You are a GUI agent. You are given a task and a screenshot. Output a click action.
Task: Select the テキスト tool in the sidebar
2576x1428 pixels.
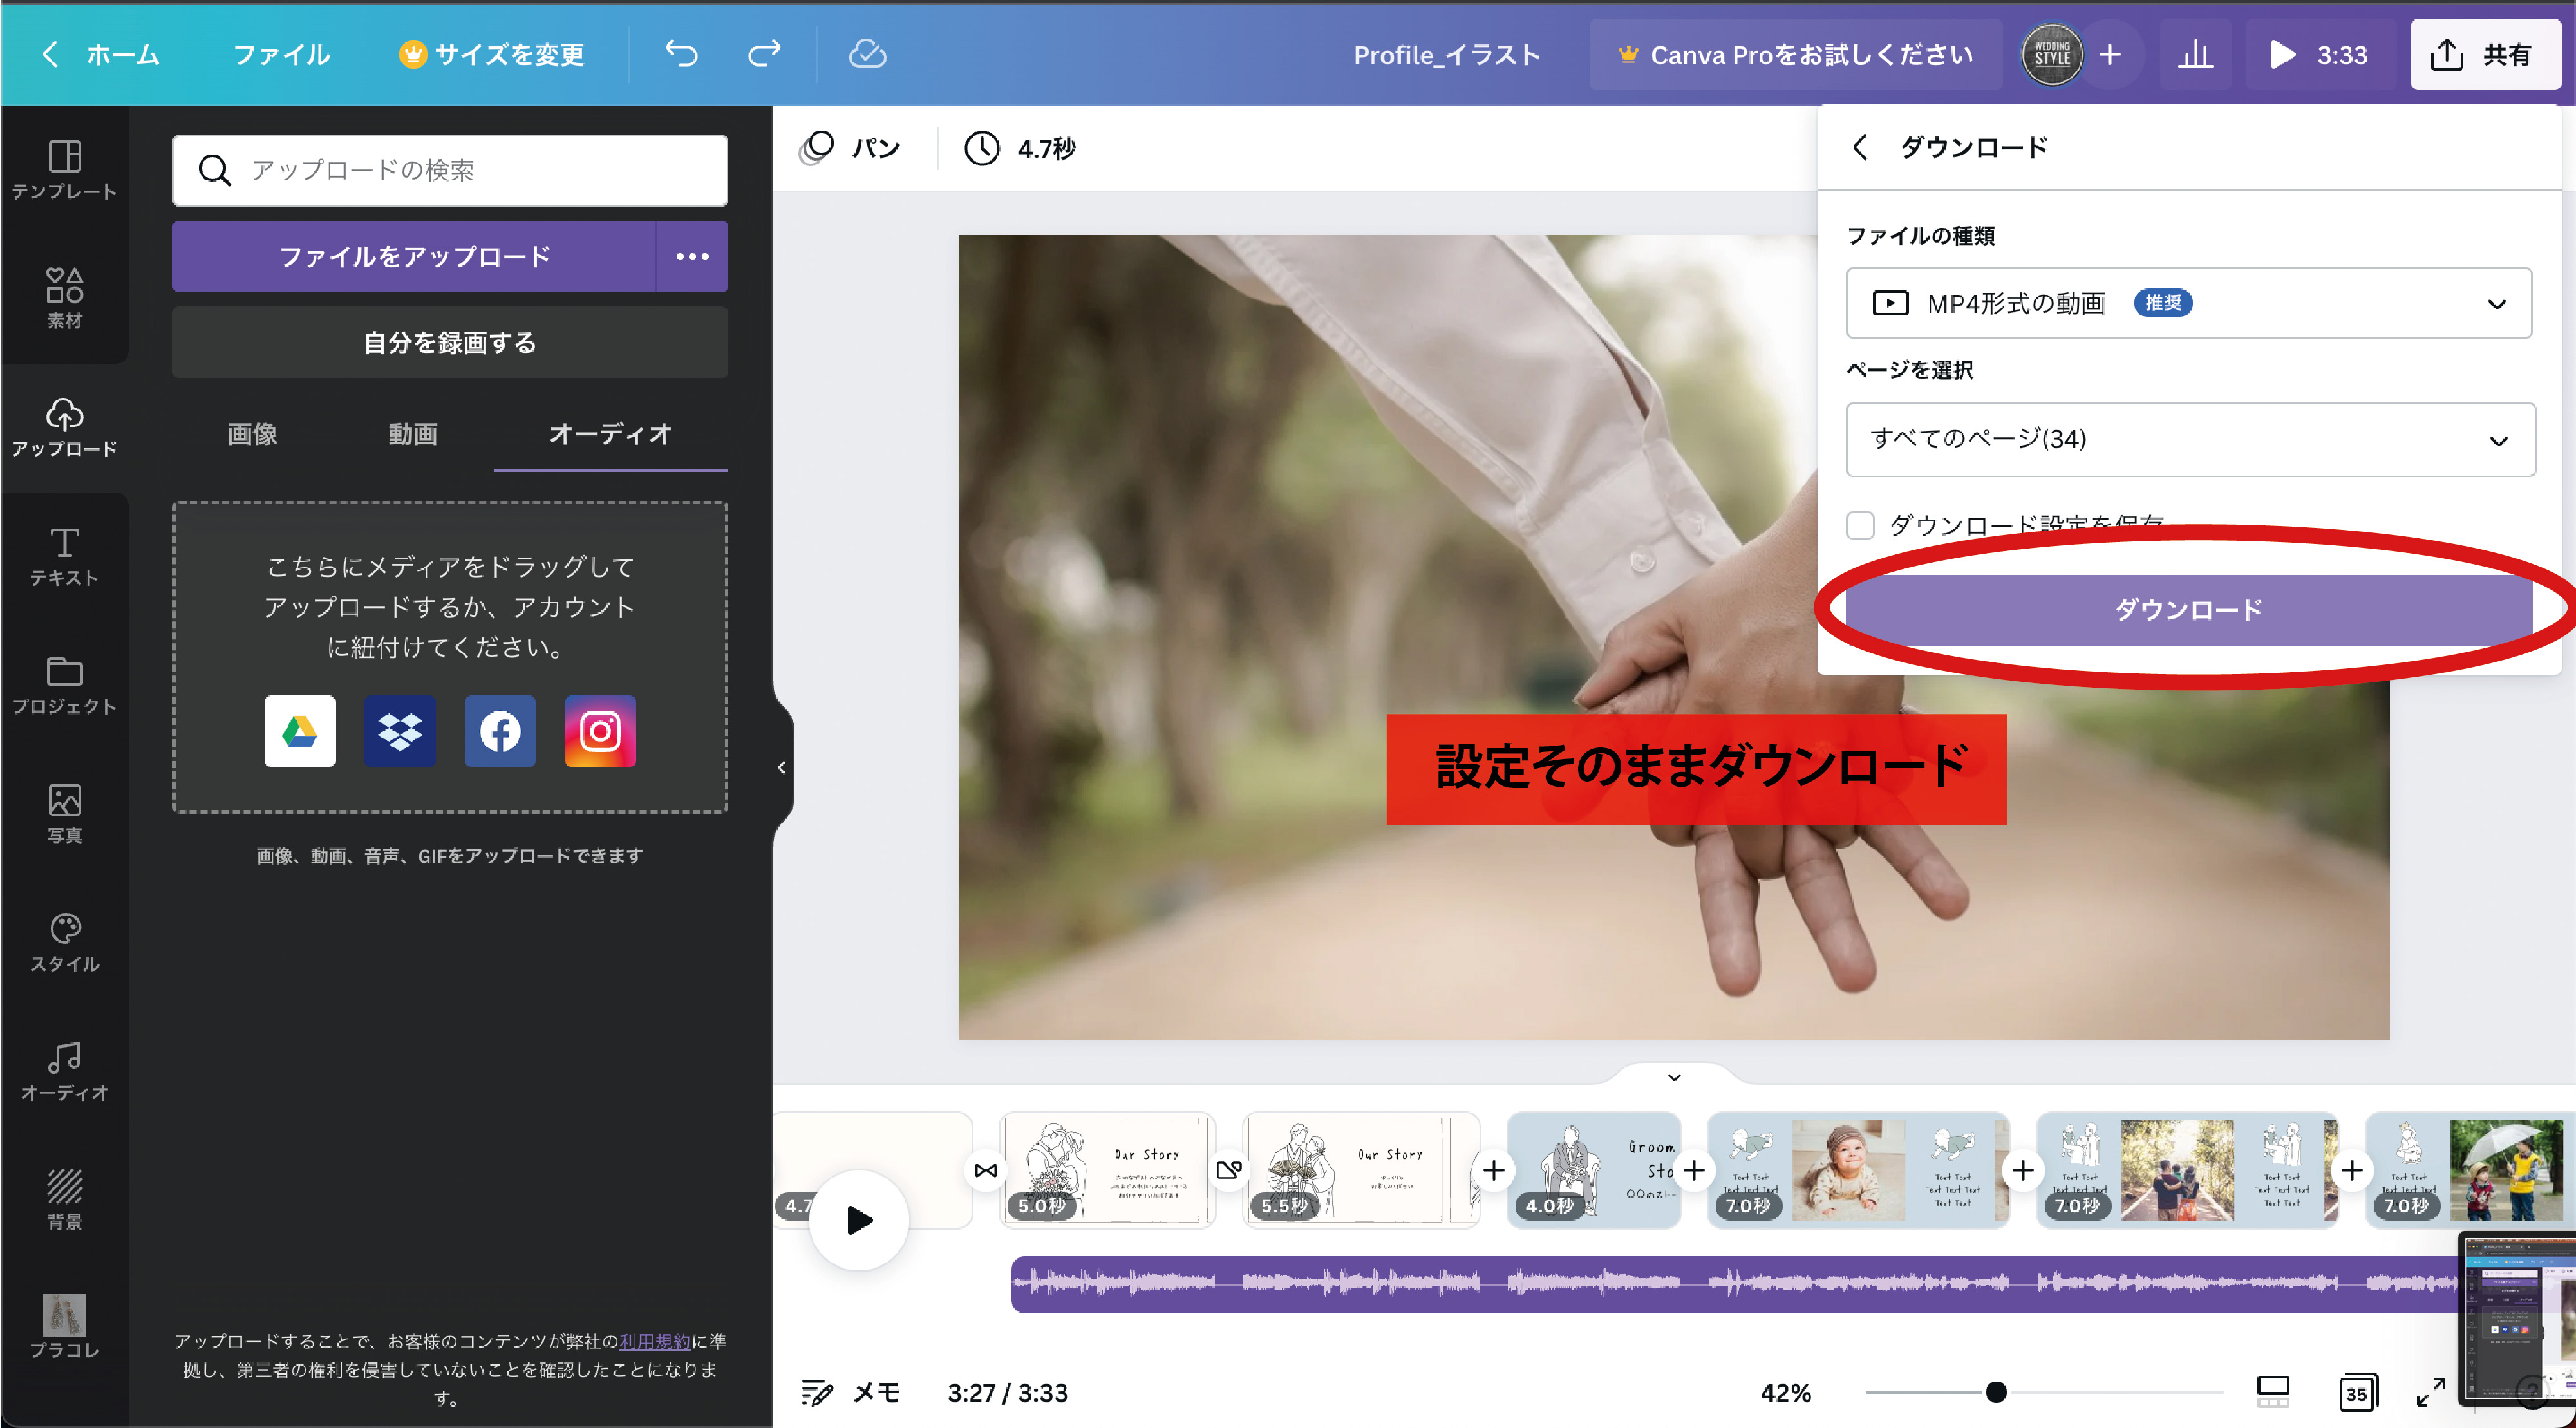[x=64, y=557]
